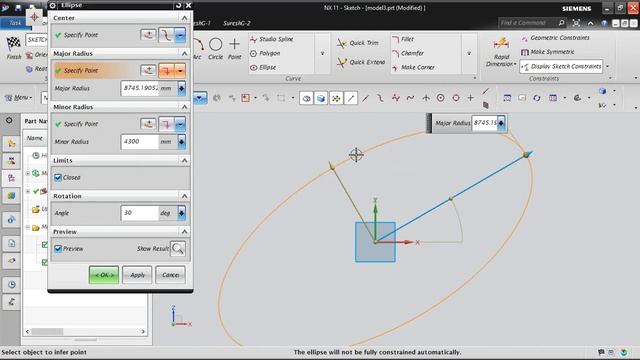
Task: Edit the Minor Radius 4300 field
Action: pos(140,142)
